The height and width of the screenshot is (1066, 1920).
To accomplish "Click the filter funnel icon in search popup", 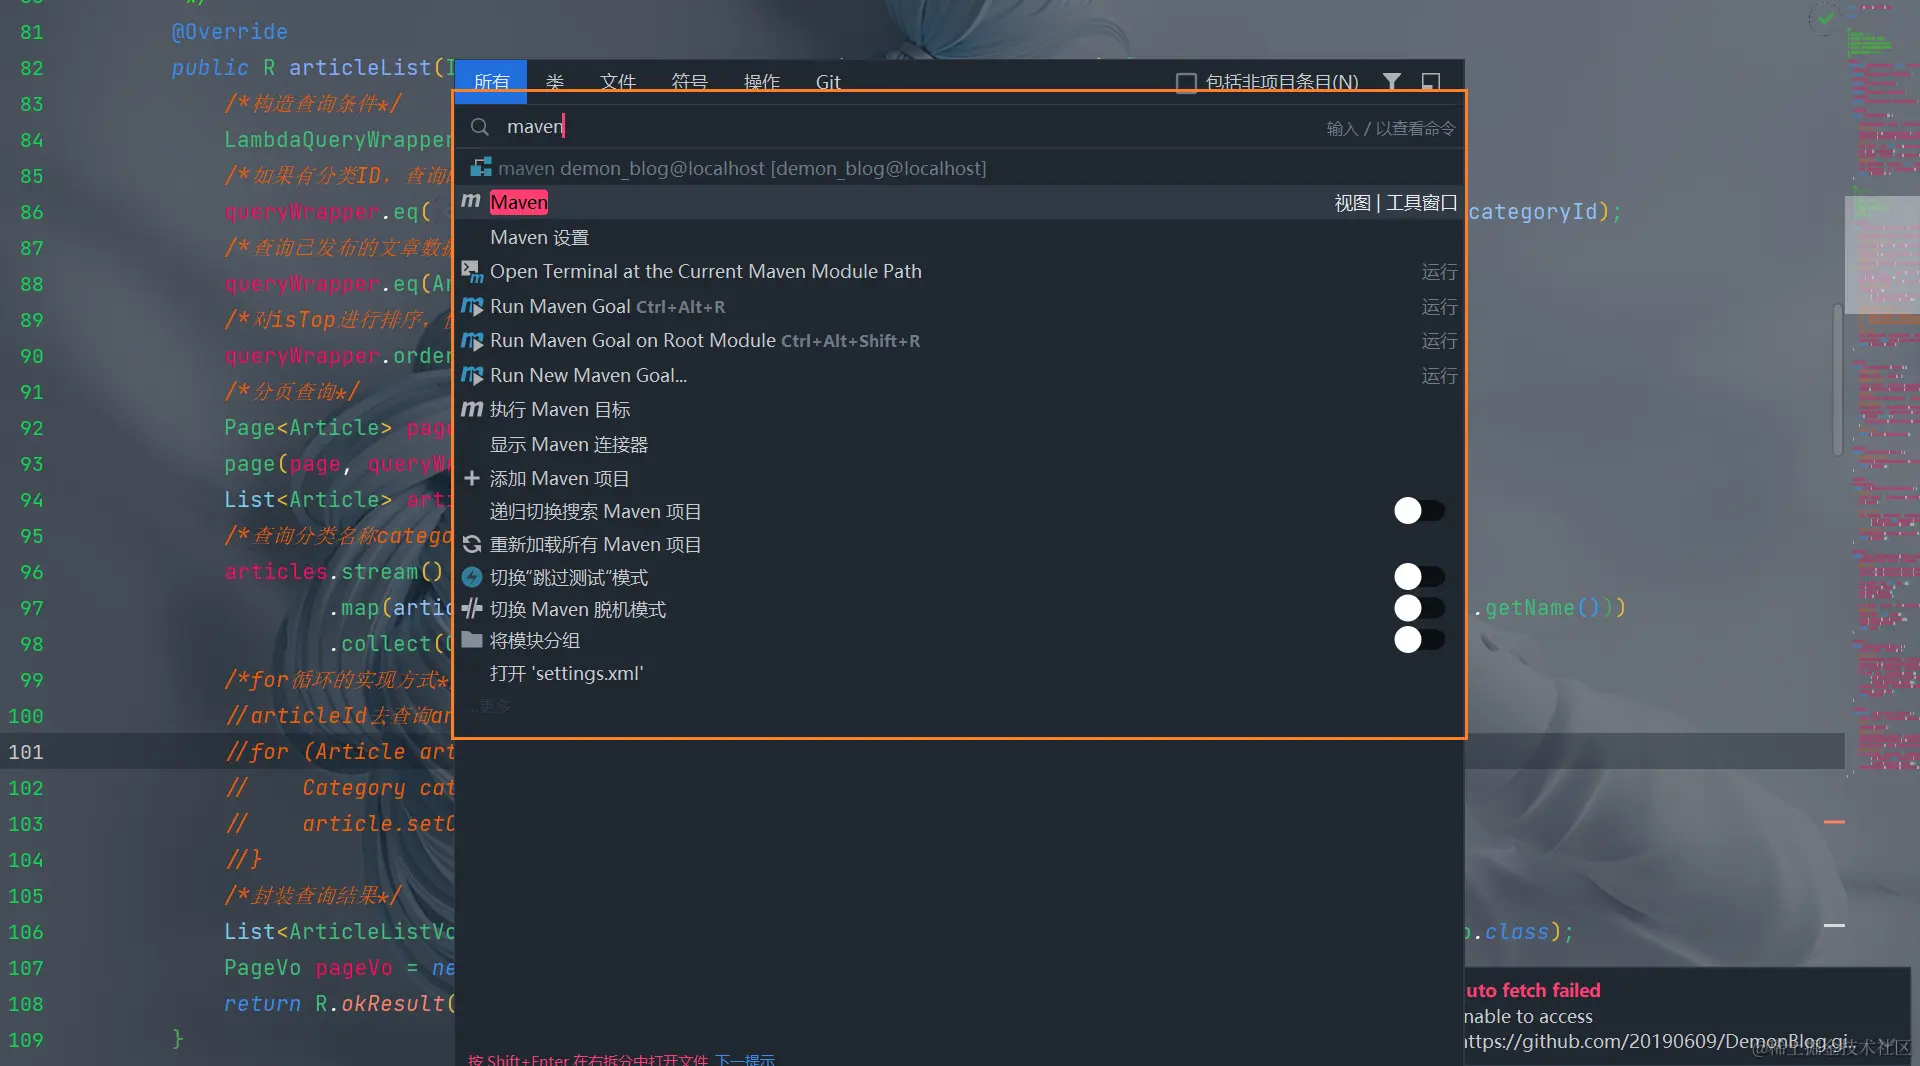I will coord(1391,81).
